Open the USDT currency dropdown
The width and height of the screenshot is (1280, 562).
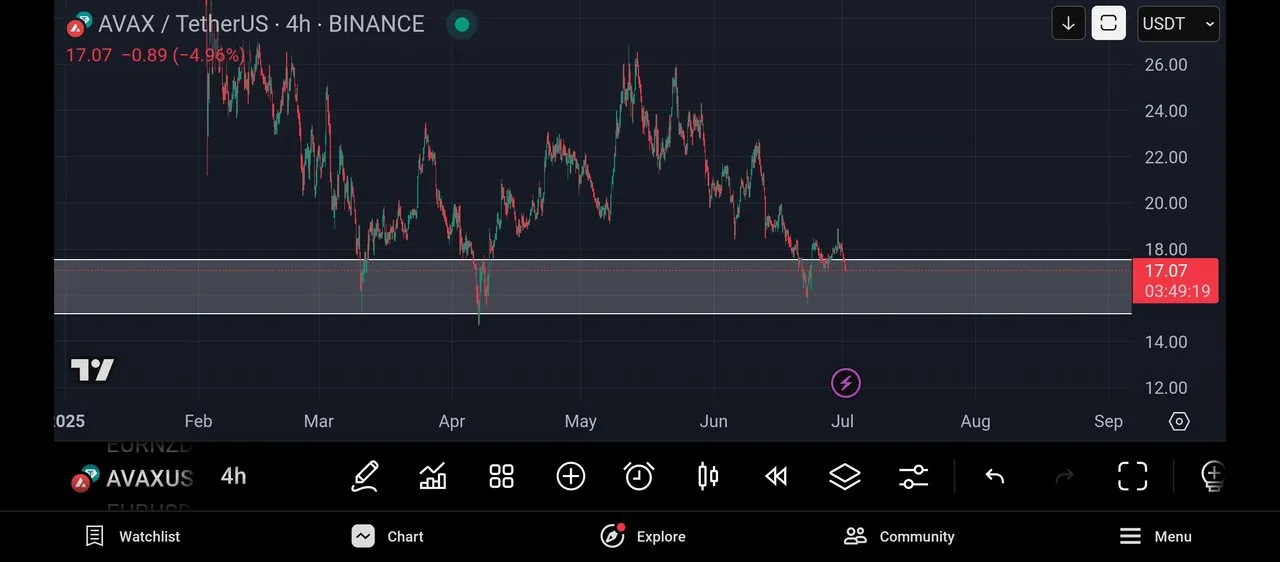coord(1179,24)
